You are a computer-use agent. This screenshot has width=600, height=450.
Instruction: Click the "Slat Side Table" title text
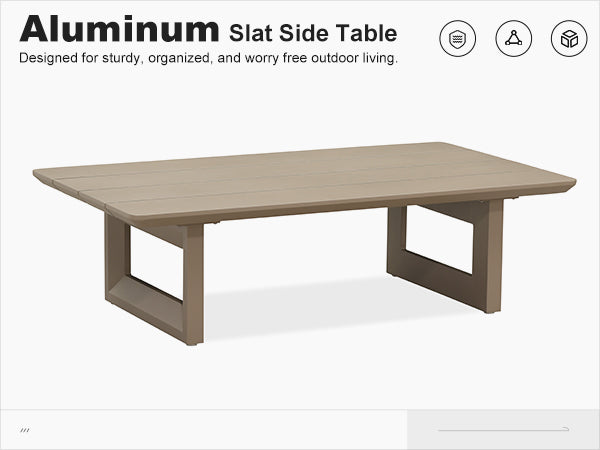[x=313, y=33]
